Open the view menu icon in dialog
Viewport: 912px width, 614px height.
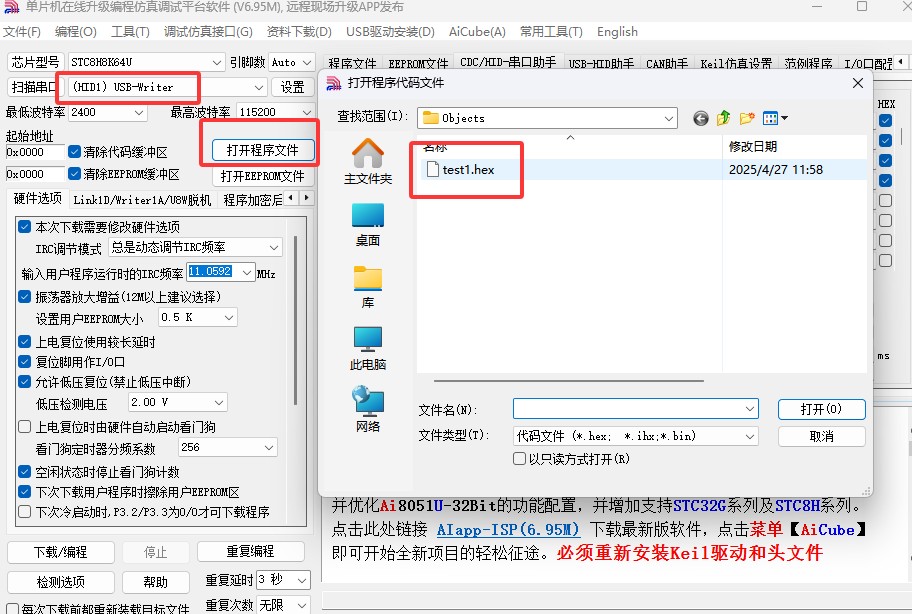775,119
